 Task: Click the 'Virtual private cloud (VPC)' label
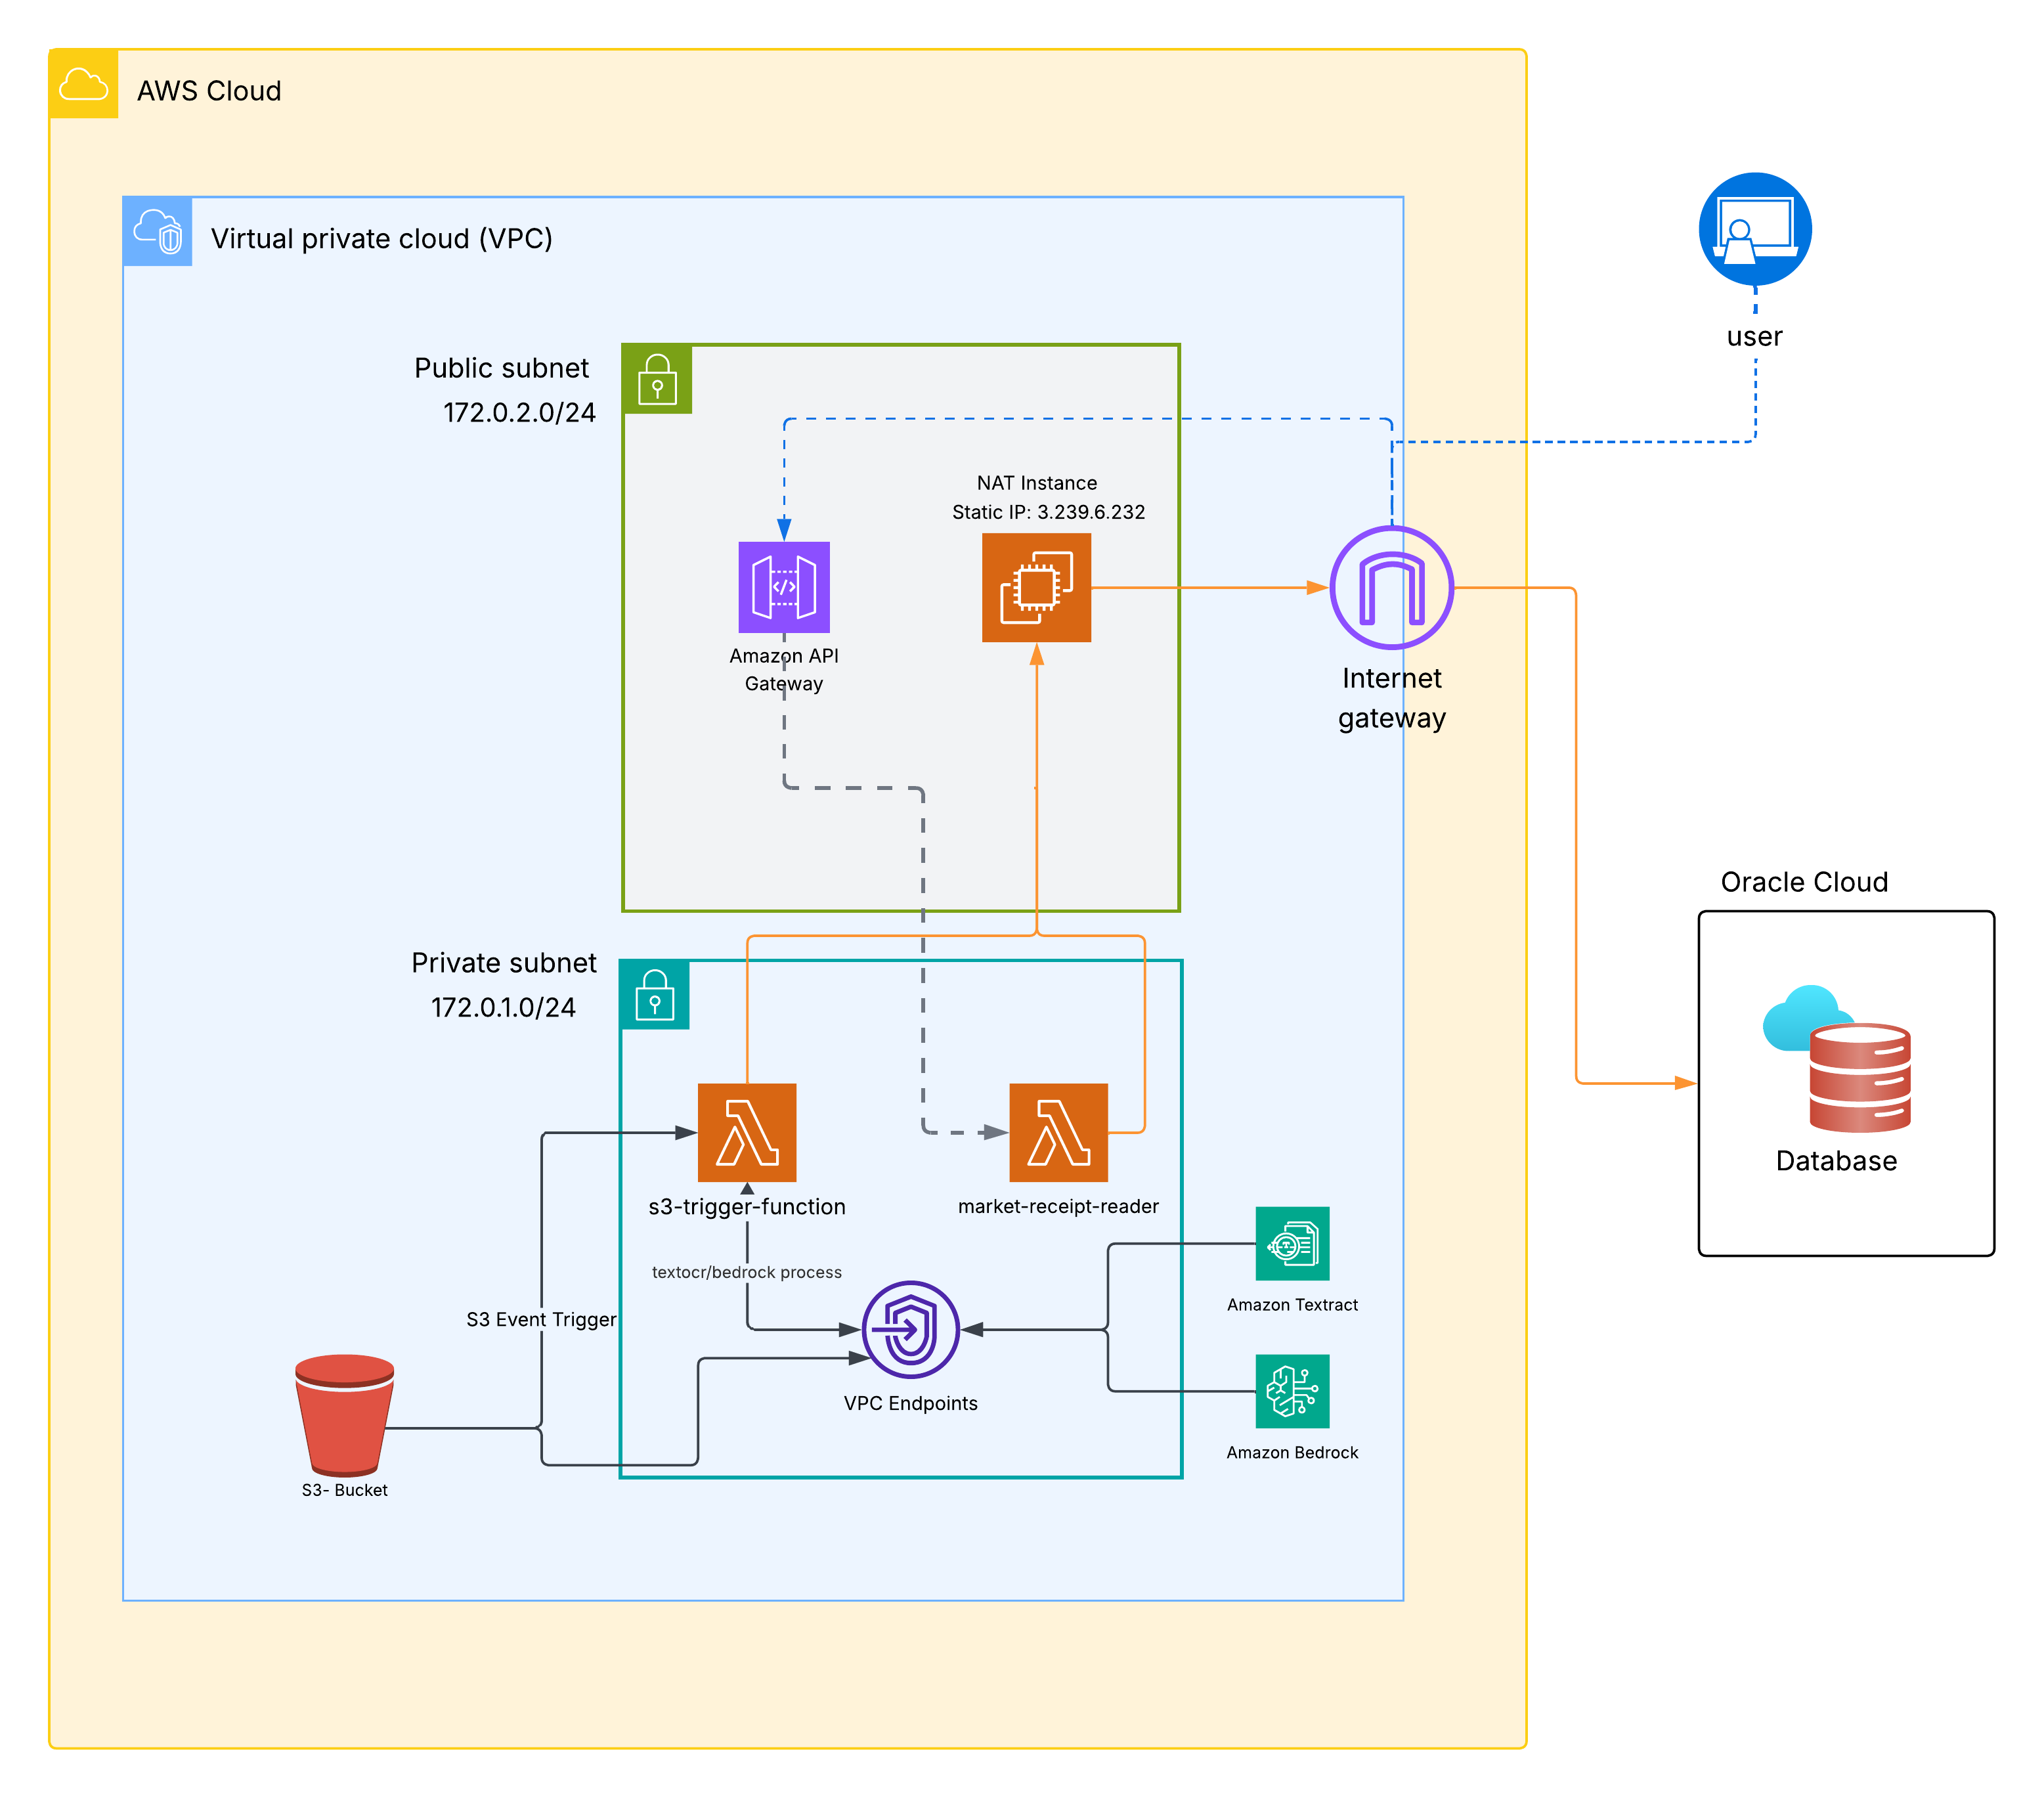pos(381,239)
